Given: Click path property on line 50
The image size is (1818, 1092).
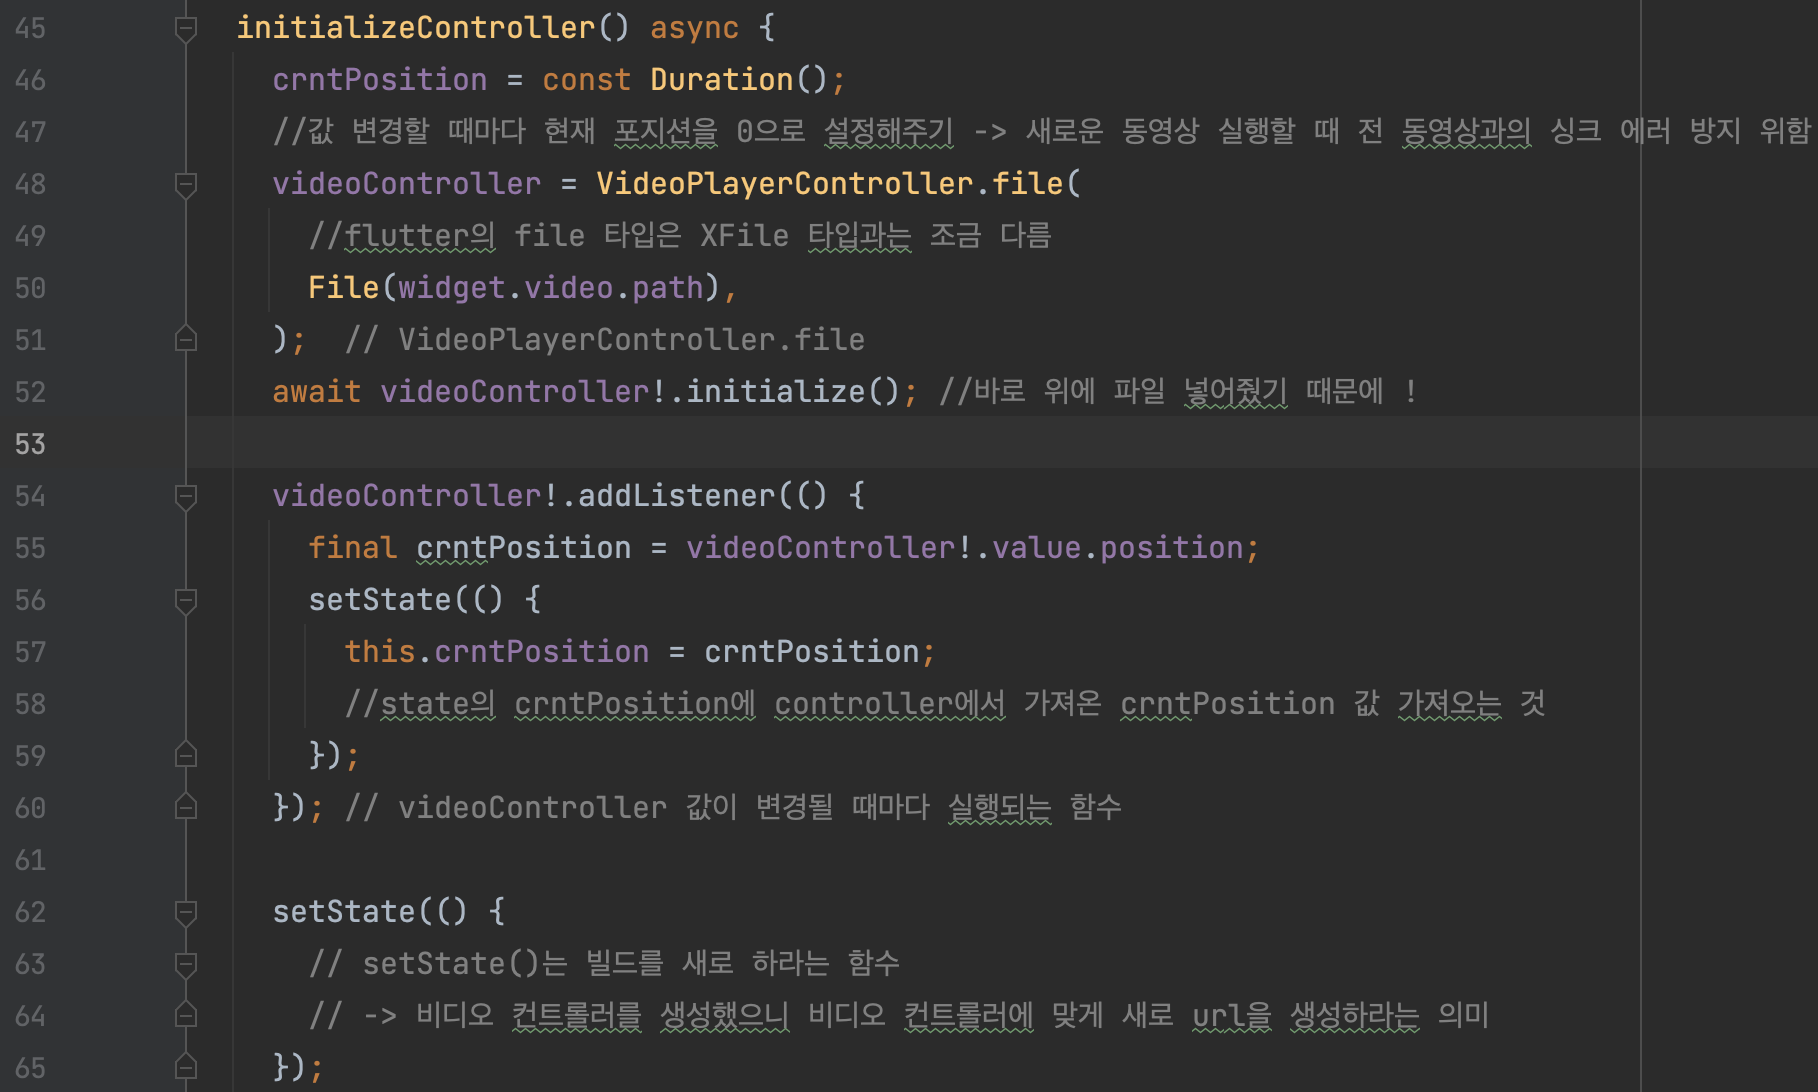Looking at the screenshot, I should [x=668, y=288].
